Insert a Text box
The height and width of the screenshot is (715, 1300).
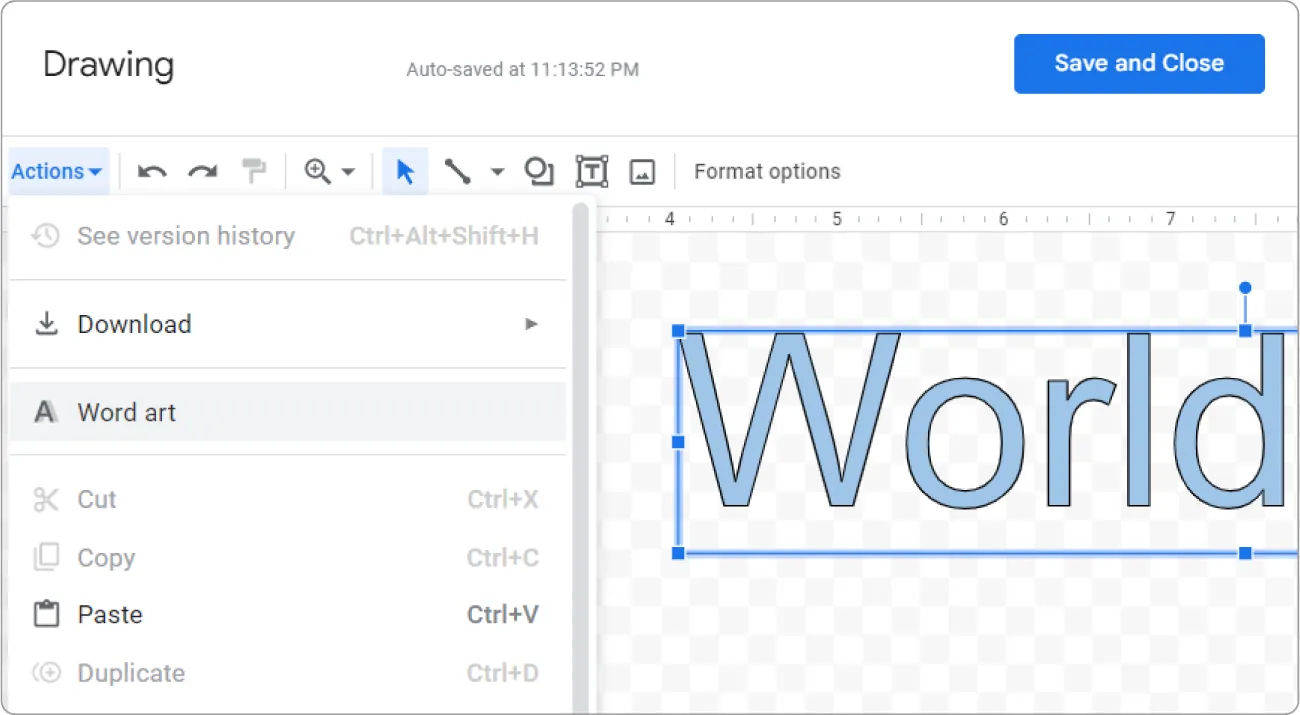pyautogui.click(x=591, y=171)
